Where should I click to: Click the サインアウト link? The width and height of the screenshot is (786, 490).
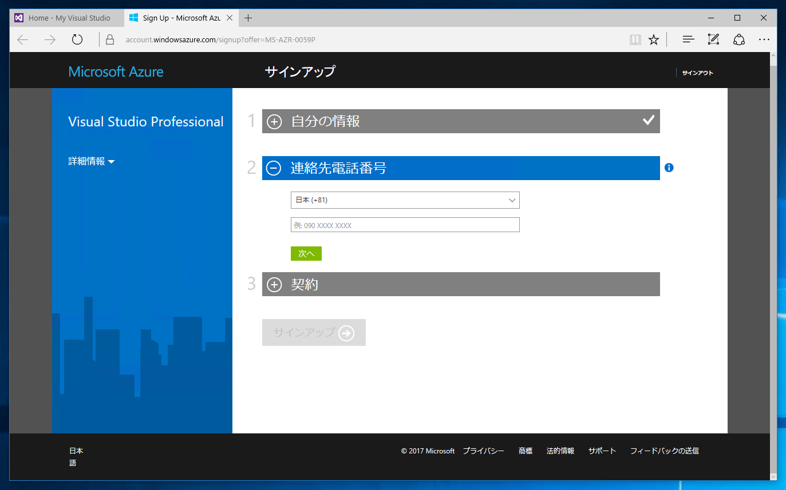point(697,73)
